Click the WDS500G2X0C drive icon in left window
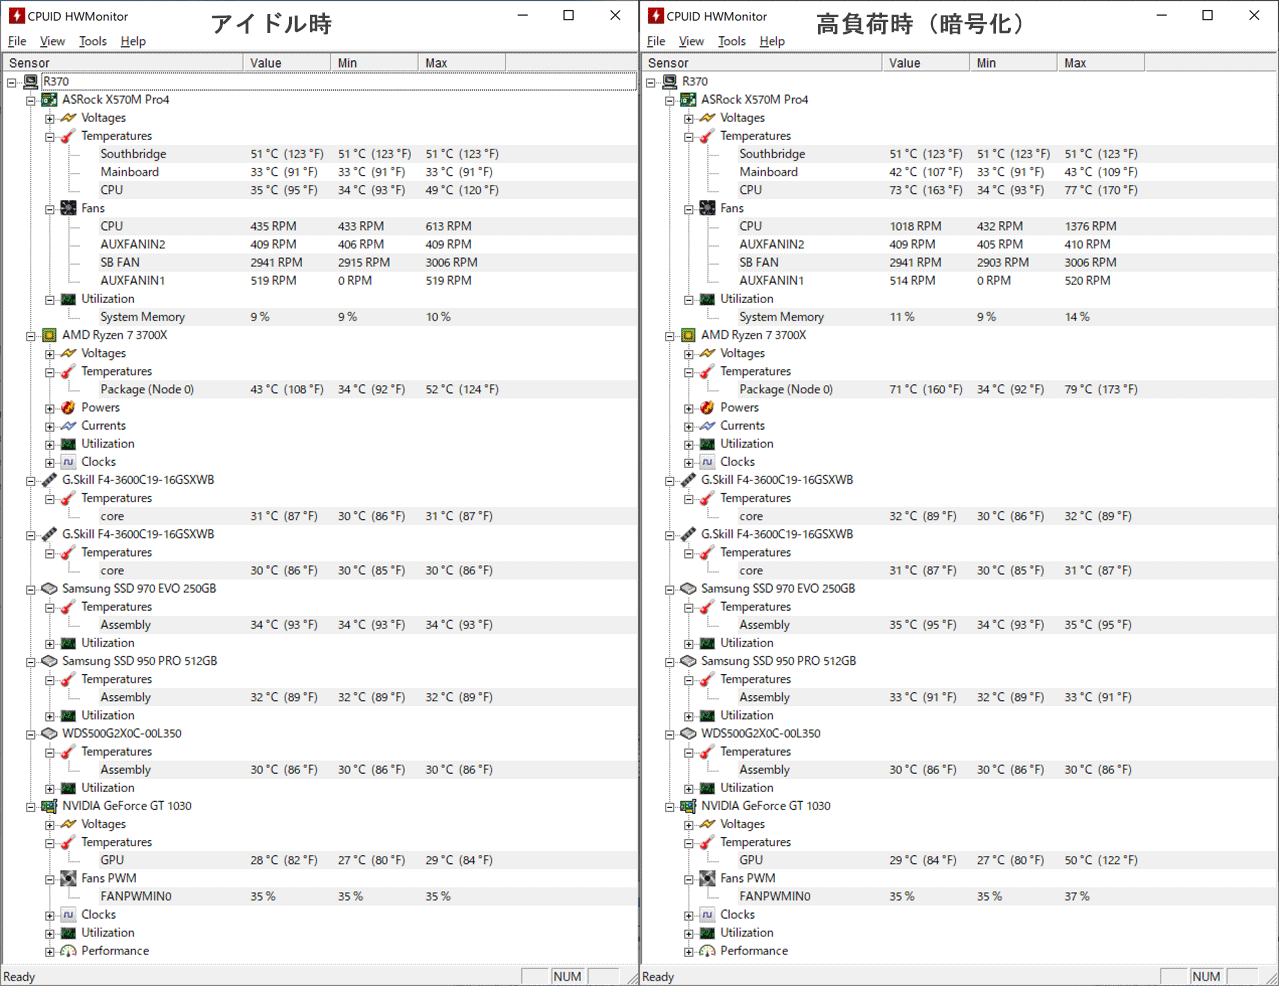The width and height of the screenshot is (1280, 986). click(x=49, y=734)
